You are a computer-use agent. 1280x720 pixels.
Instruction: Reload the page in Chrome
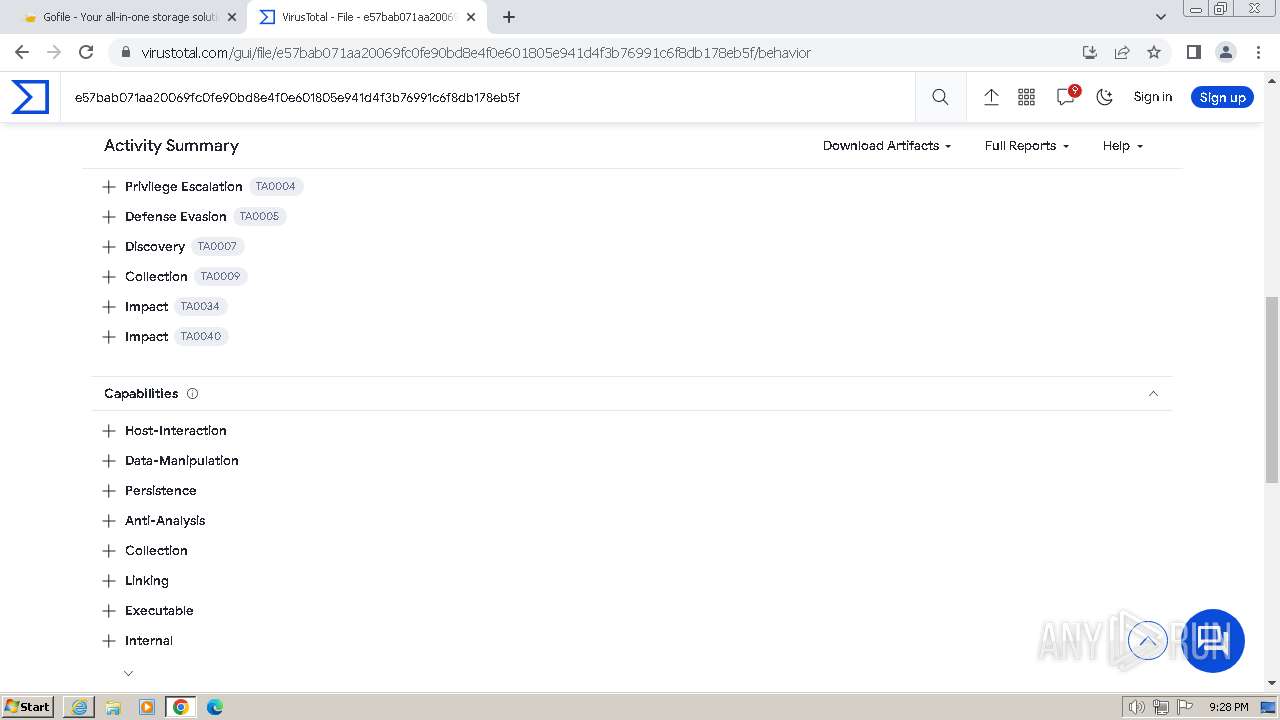point(86,52)
